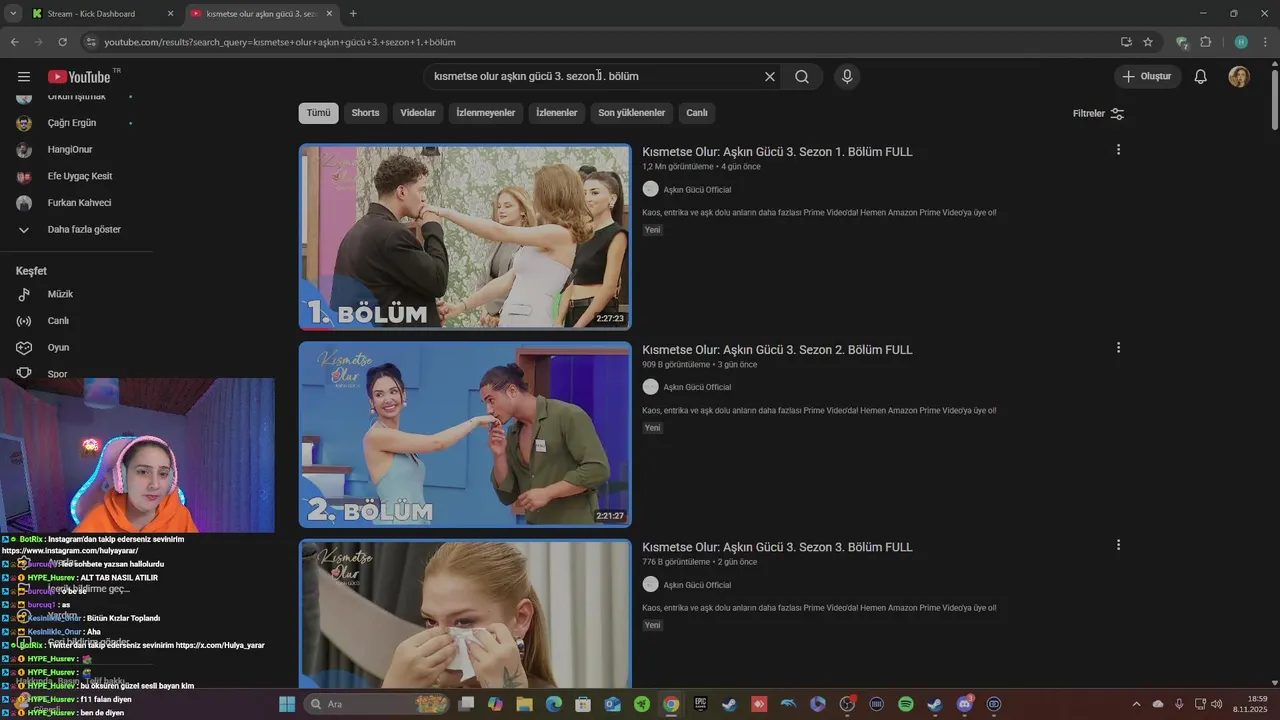1280x720 pixels.
Task: Click the Windows taskbar search box
Action: (x=377, y=704)
